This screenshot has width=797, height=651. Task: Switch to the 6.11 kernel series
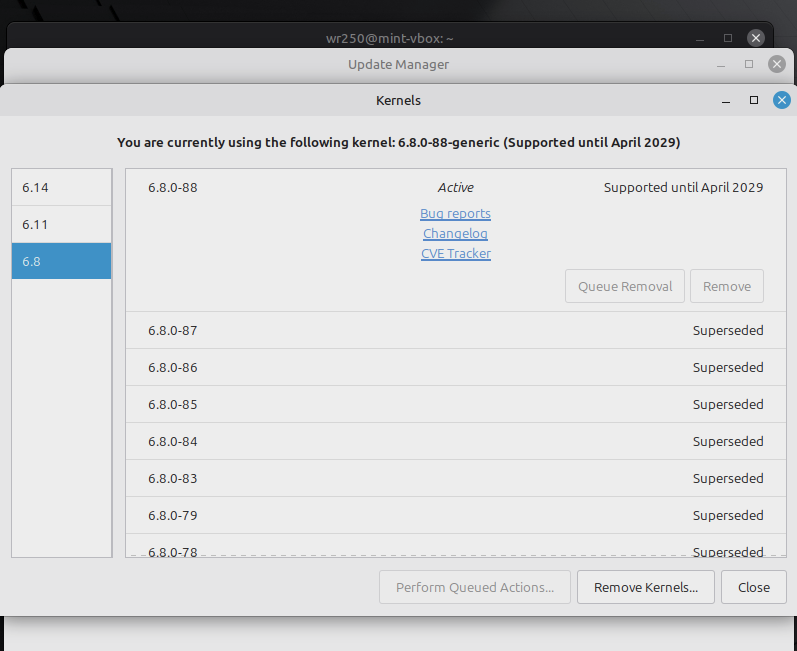coord(61,224)
